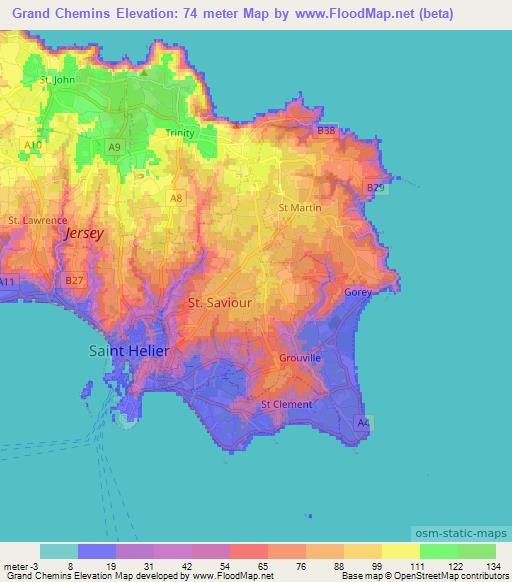The height and width of the screenshot is (582, 512).
Task: Select the A4 road marker
Action: tap(363, 423)
